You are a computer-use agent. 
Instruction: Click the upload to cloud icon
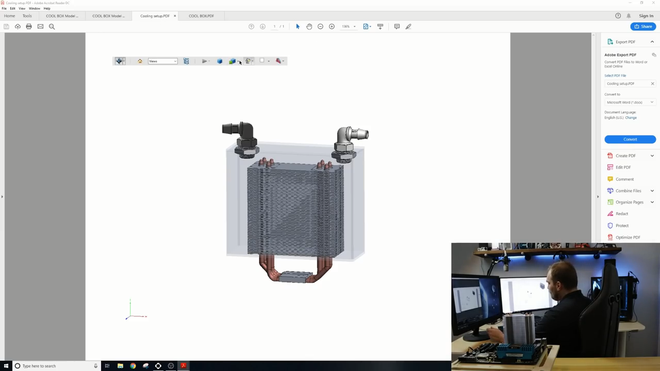point(18,27)
